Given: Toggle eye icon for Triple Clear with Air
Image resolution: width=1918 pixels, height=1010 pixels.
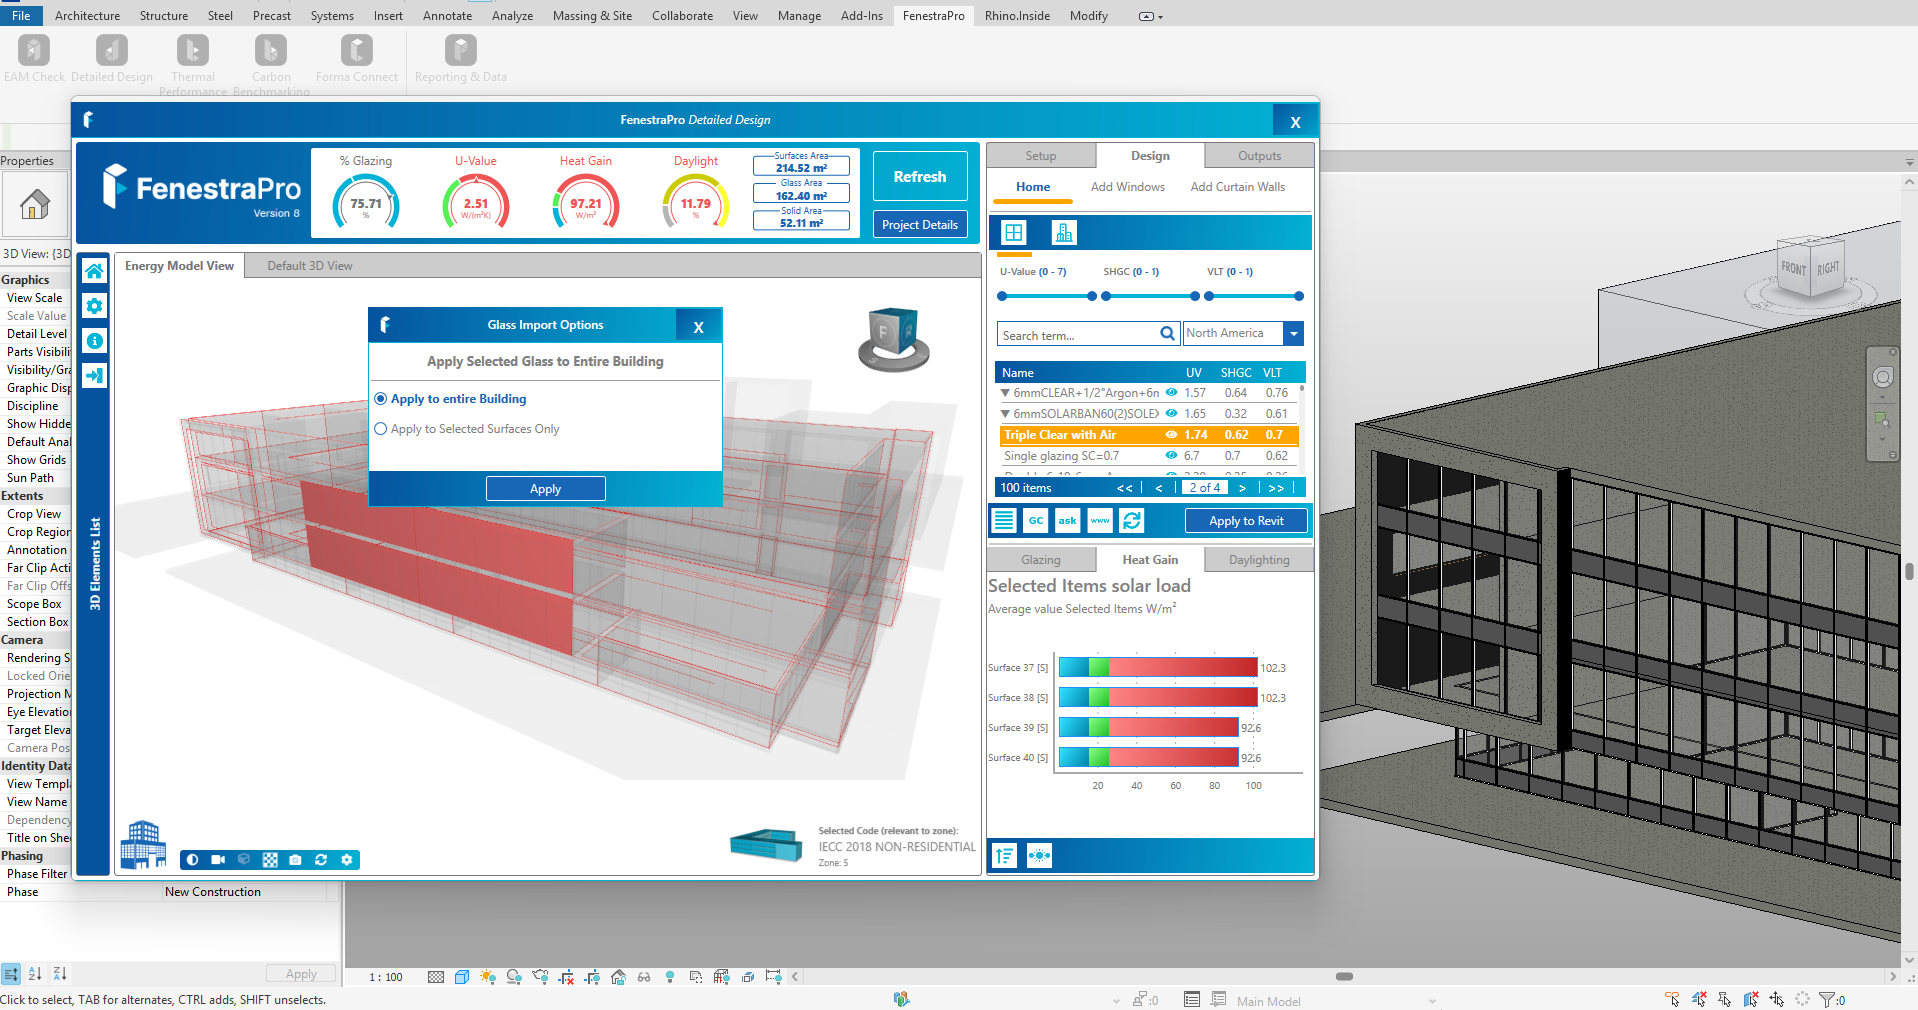Looking at the screenshot, I should (x=1171, y=435).
